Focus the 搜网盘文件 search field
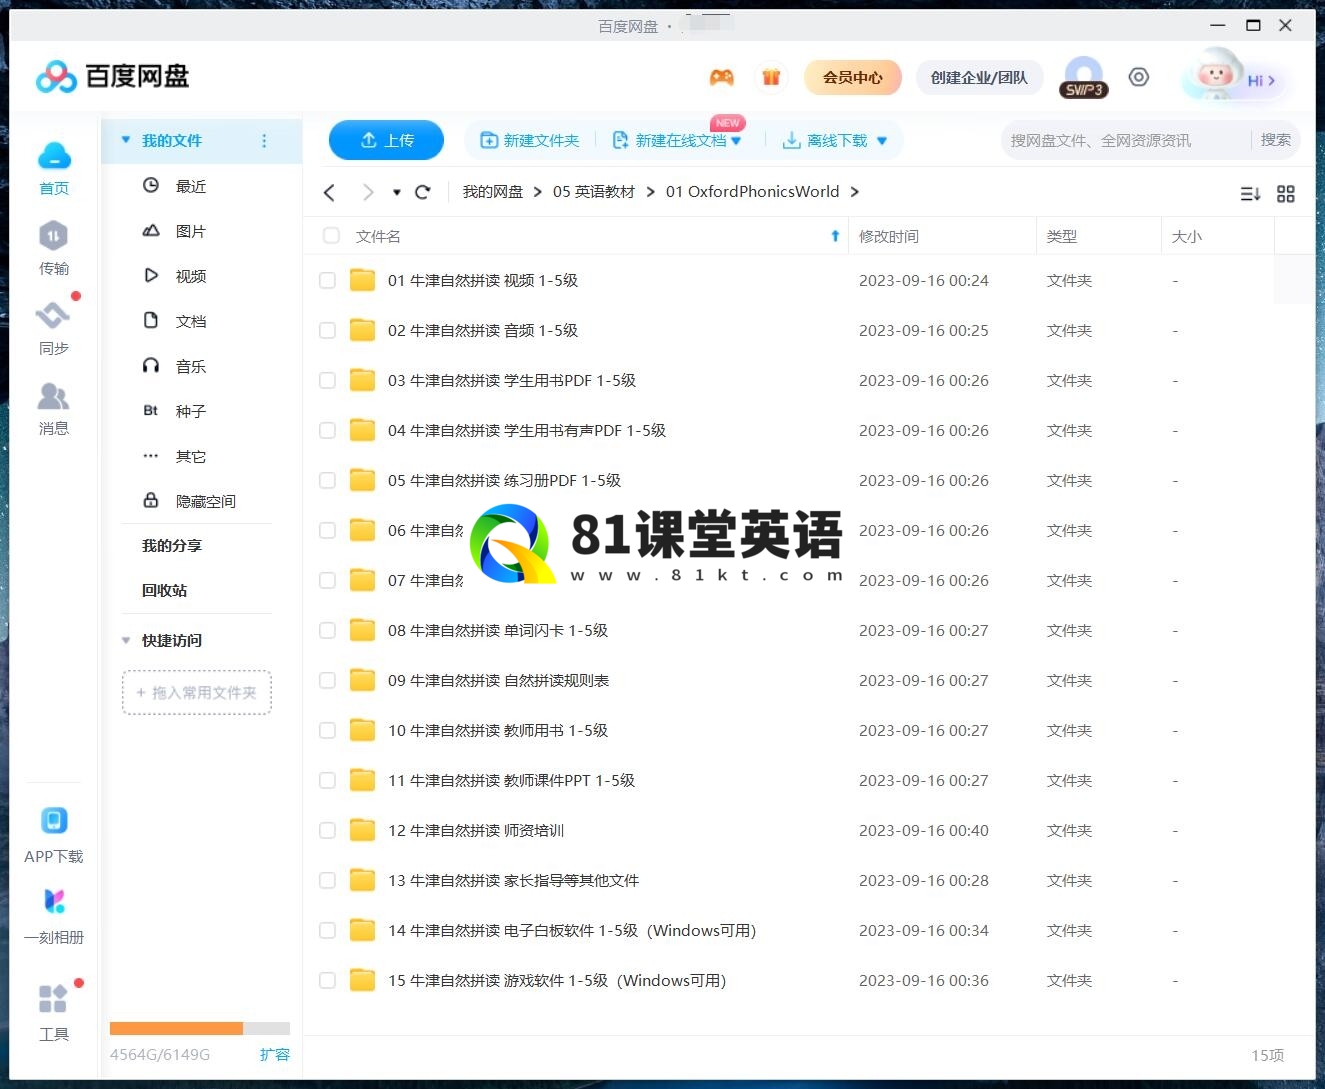The height and width of the screenshot is (1089, 1325). click(1125, 141)
